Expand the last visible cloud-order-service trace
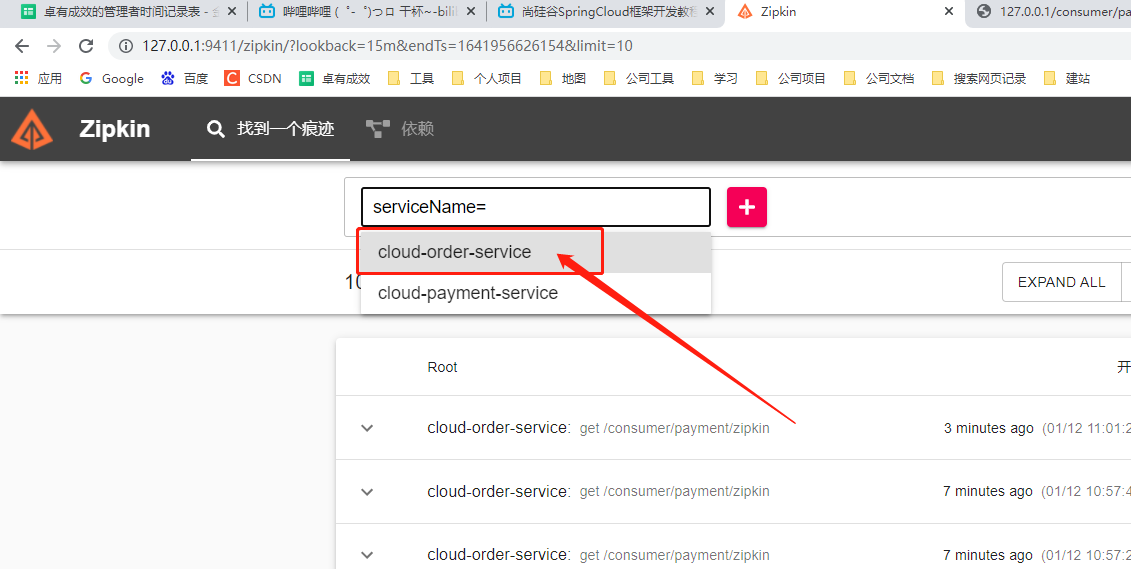This screenshot has width=1131, height=569. click(367, 555)
